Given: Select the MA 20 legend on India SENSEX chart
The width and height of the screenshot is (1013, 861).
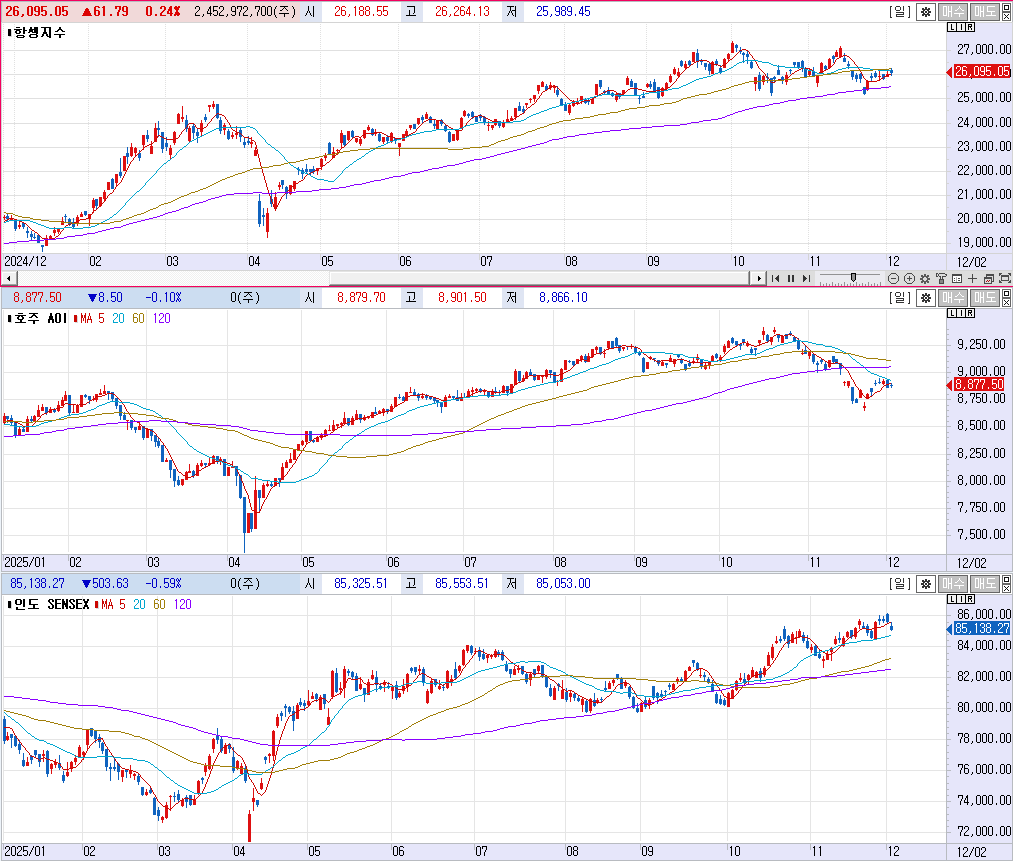Looking at the screenshot, I should point(140,605).
